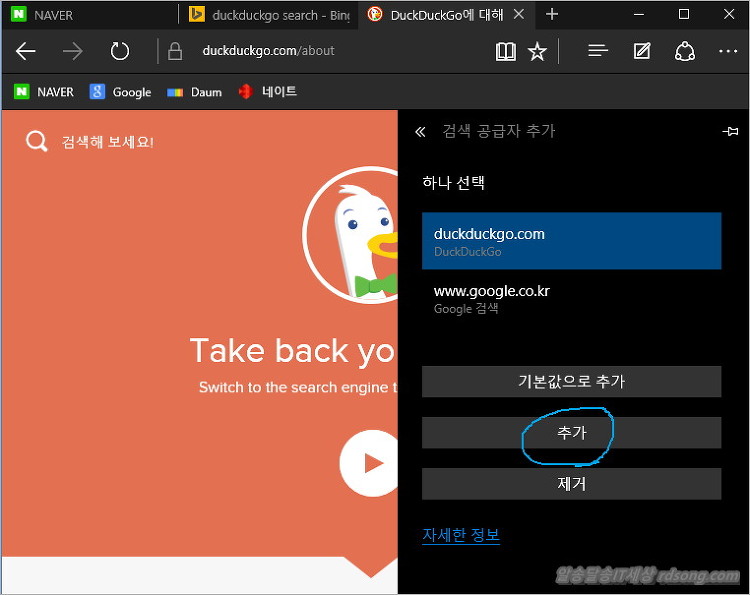The width and height of the screenshot is (750, 595).
Task: Select duckduckgo.com search provider
Action: click(x=571, y=241)
